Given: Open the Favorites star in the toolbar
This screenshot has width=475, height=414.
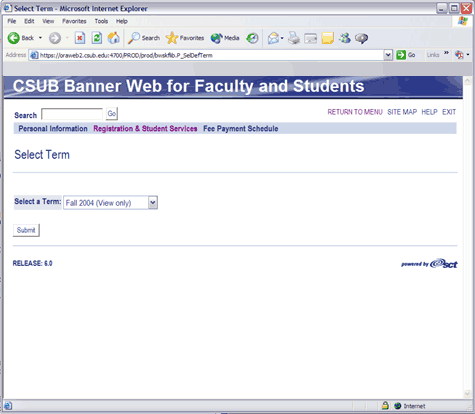Looking at the screenshot, I should (x=185, y=38).
